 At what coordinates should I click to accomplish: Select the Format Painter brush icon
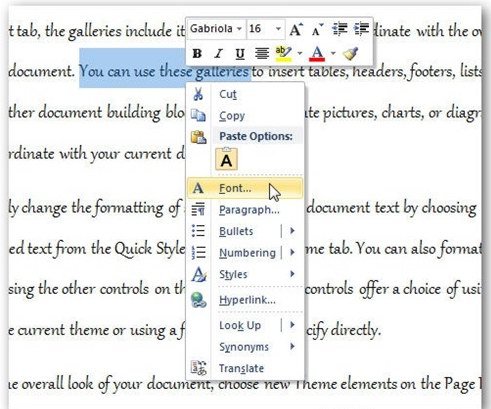350,53
